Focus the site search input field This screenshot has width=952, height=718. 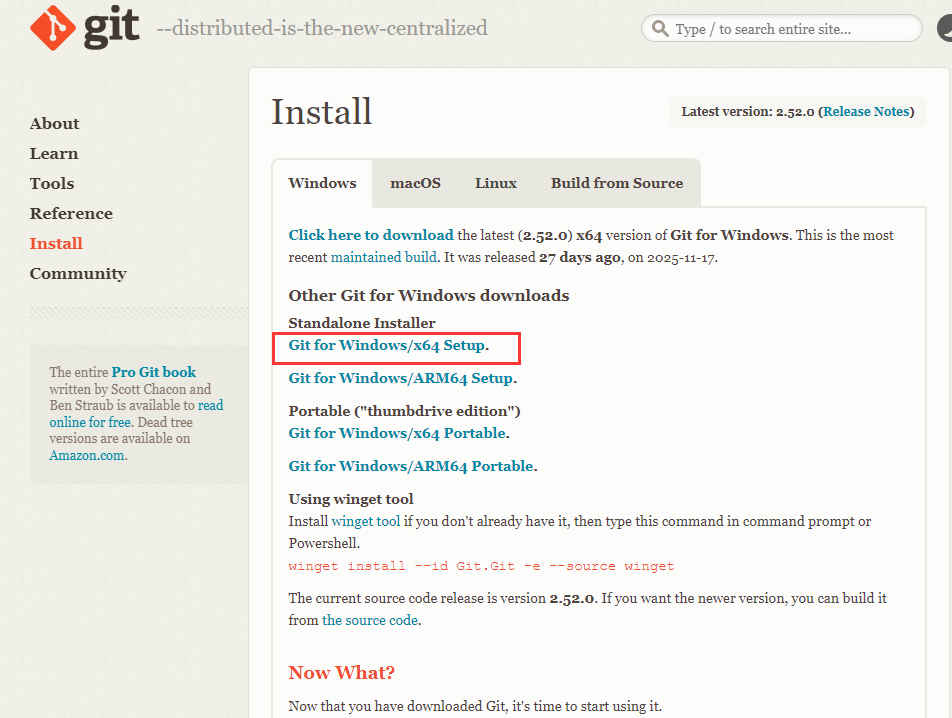[x=781, y=29]
